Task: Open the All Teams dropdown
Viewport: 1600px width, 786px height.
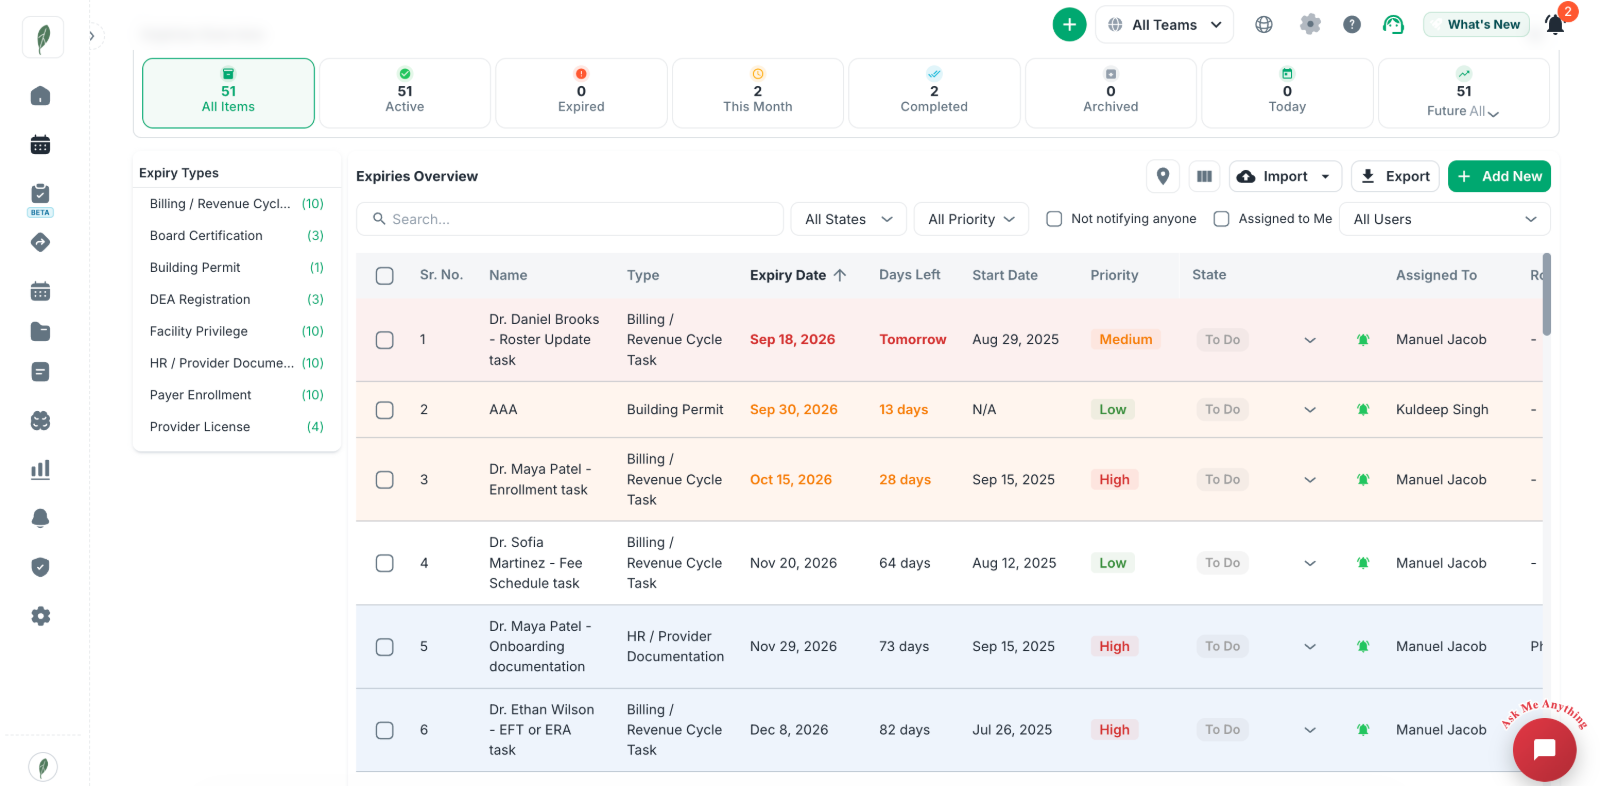Action: pos(1164,25)
